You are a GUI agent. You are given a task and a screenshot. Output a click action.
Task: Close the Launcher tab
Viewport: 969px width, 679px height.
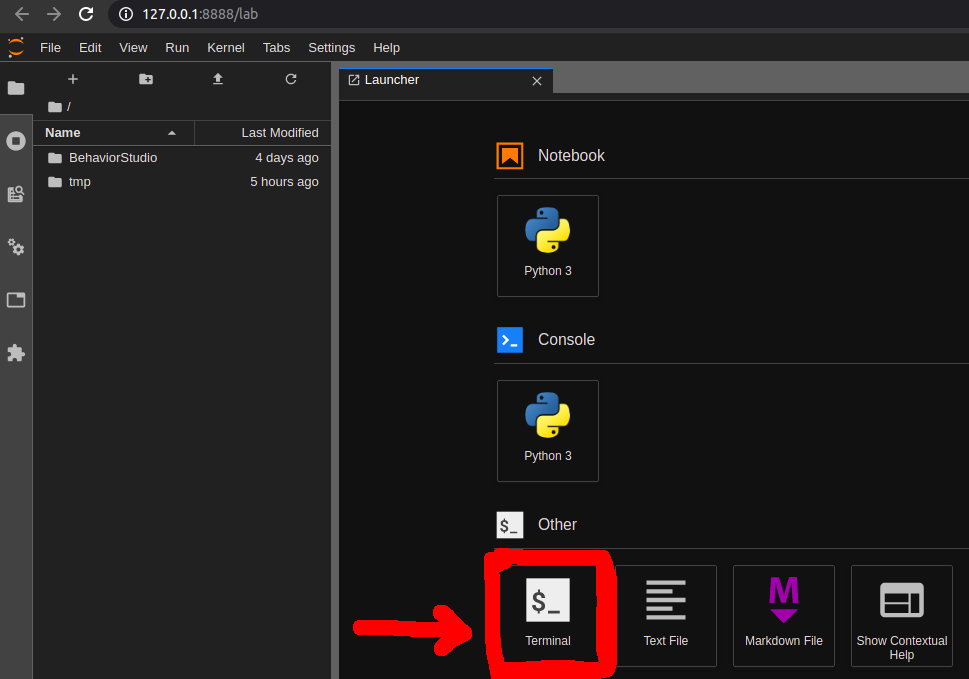pyautogui.click(x=537, y=81)
